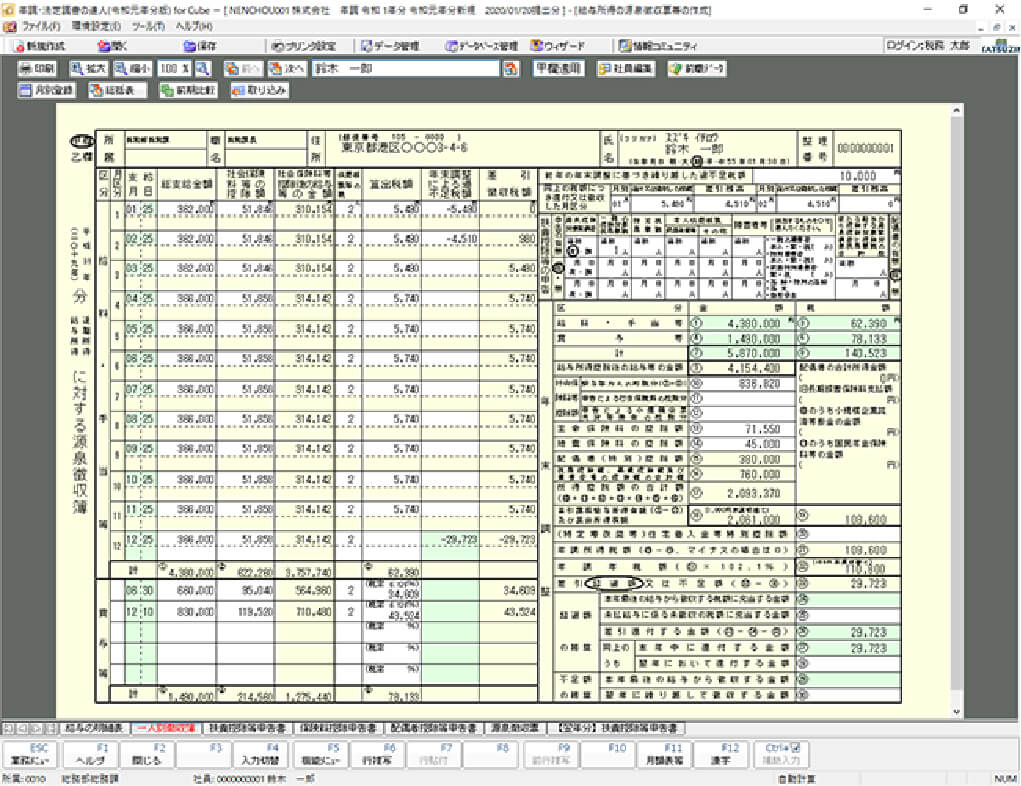Click the F11 function key button
Viewport: 1021px width, 786px height.
(x=665, y=754)
